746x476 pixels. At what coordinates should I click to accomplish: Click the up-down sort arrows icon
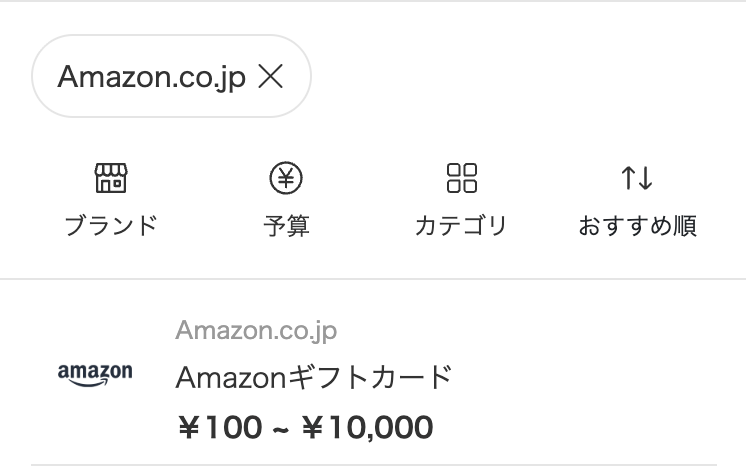(637, 179)
